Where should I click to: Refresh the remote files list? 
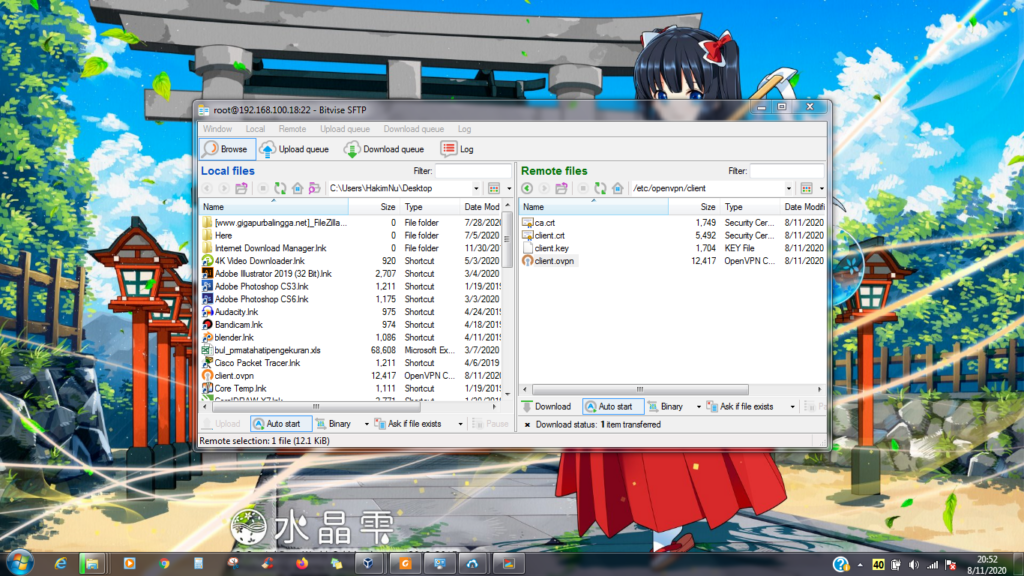pos(600,188)
